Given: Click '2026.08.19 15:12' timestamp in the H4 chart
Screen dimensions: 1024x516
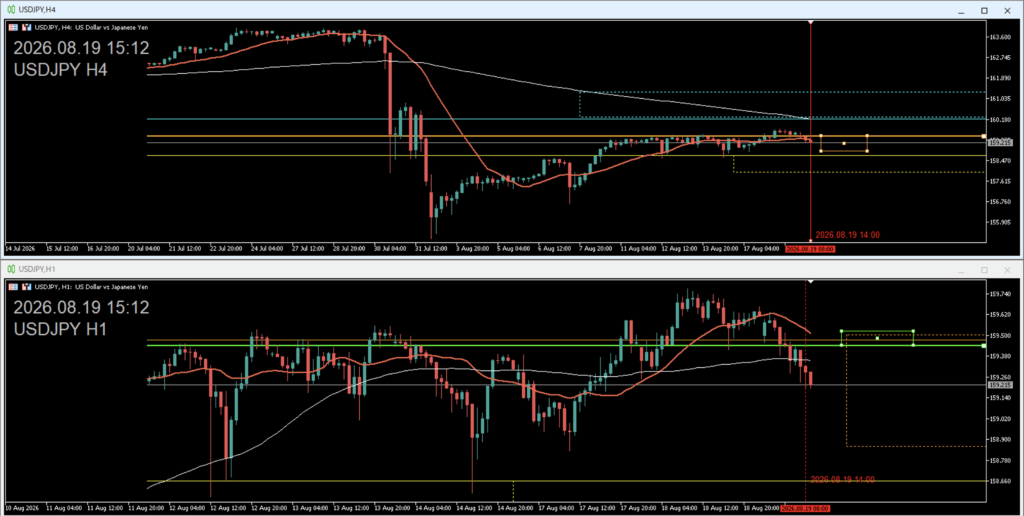Looking at the screenshot, I should pos(81,48).
